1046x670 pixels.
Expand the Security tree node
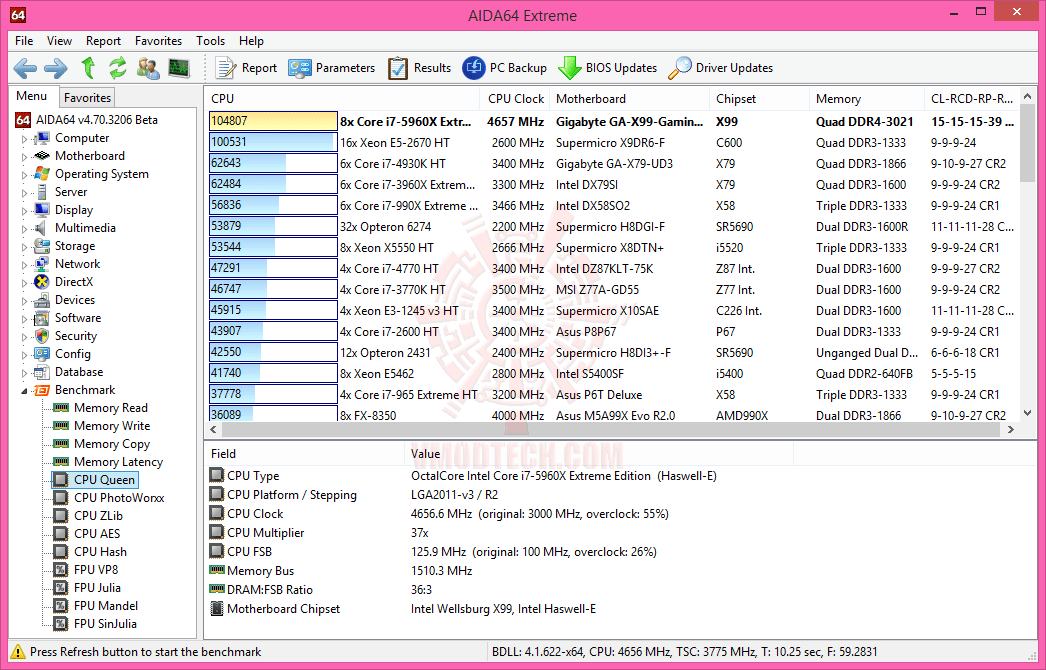pos(25,337)
